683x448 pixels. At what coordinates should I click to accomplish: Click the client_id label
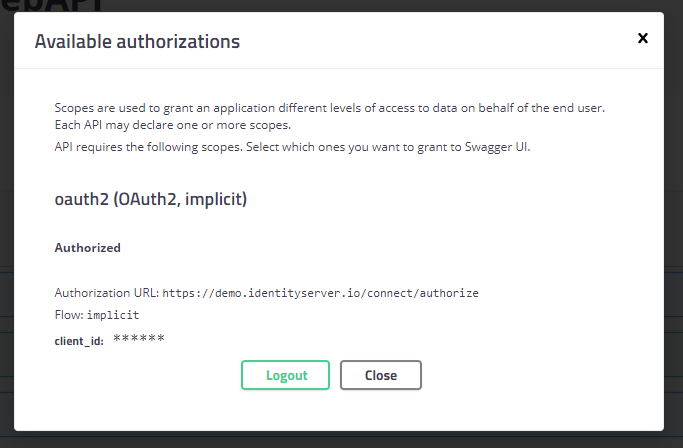[x=79, y=341]
